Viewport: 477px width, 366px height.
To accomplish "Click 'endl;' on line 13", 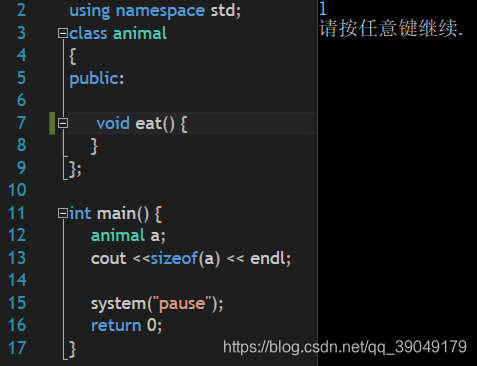I will tap(270, 258).
